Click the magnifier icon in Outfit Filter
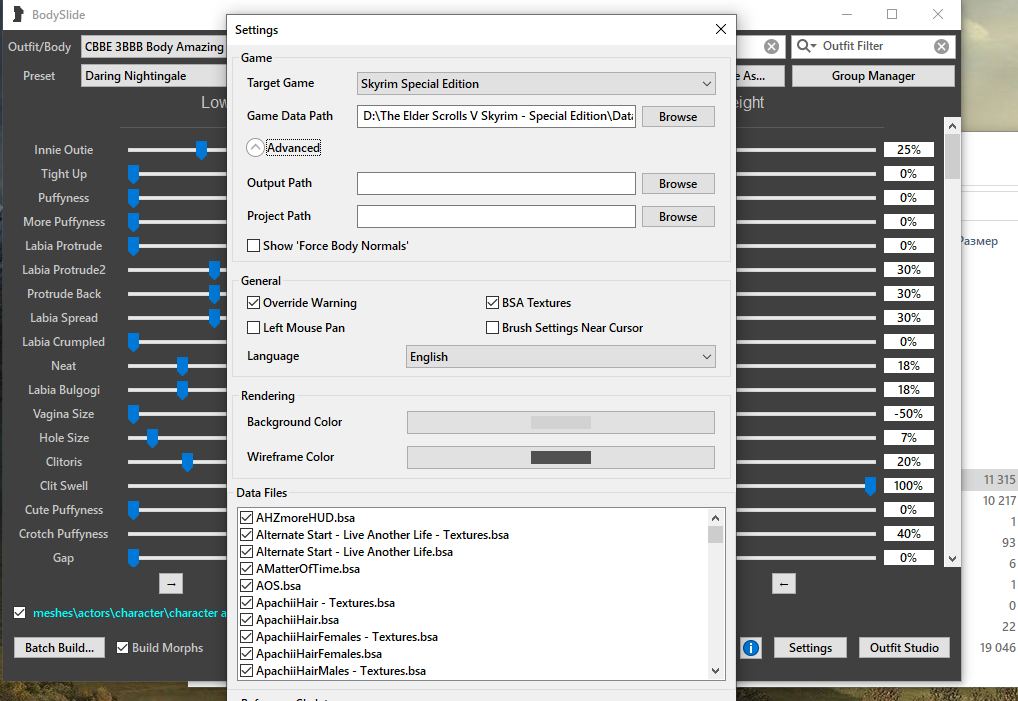This screenshot has width=1018, height=701. tap(806, 47)
